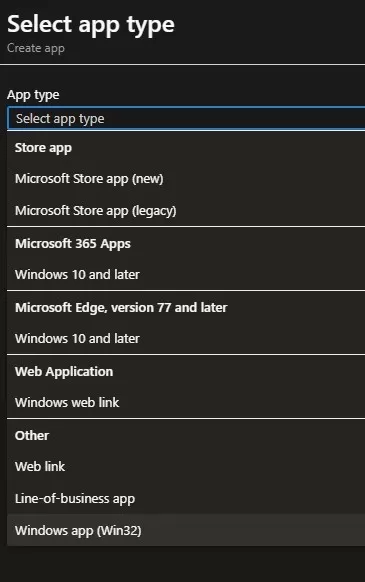
Task: Click the Store app group header
Action: click(43, 148)
